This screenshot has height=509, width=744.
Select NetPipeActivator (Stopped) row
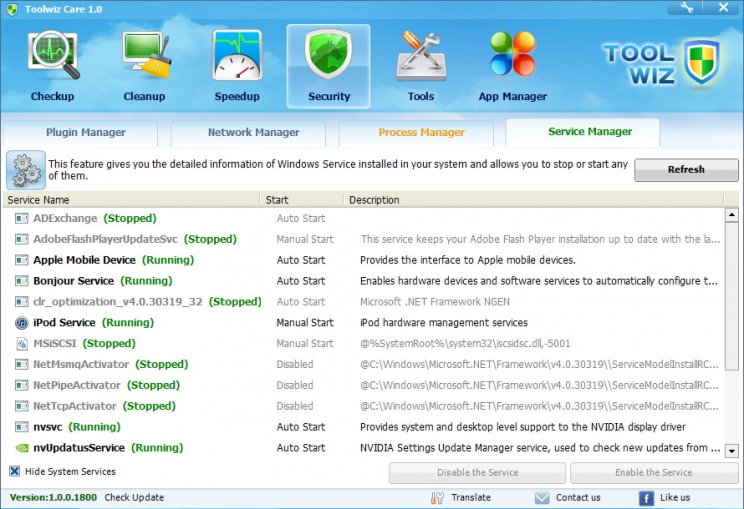coord(364,385)
